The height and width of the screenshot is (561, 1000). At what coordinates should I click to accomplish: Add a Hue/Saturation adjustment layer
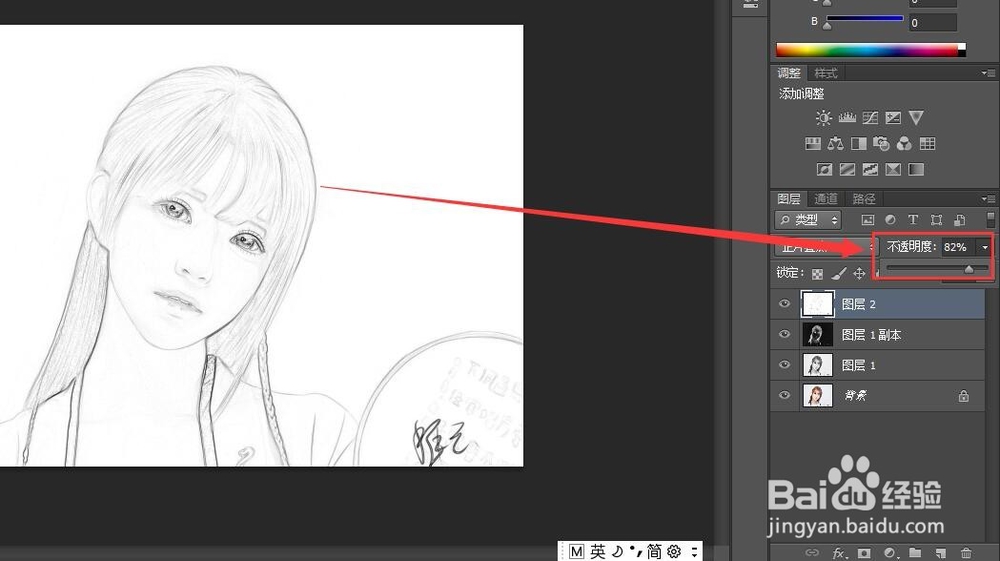[812, 143]
